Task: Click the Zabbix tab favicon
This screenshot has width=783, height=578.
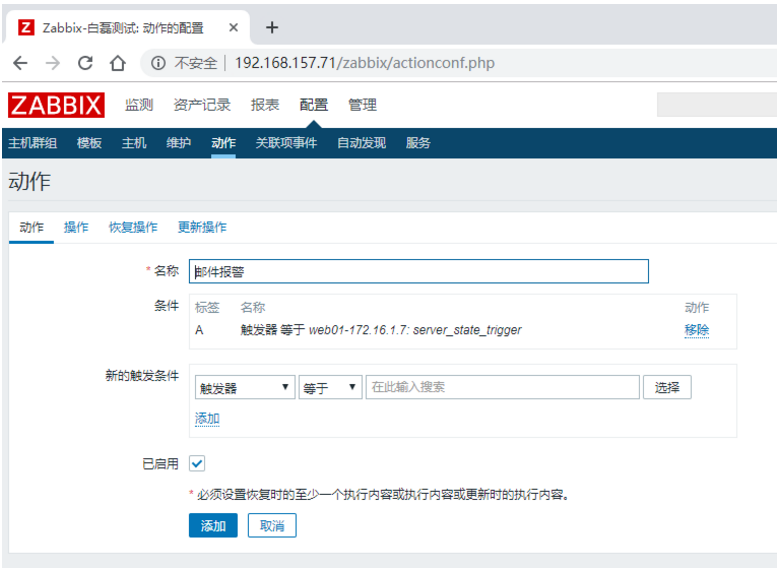Action: pyautogui.click(x=26, y=27)
